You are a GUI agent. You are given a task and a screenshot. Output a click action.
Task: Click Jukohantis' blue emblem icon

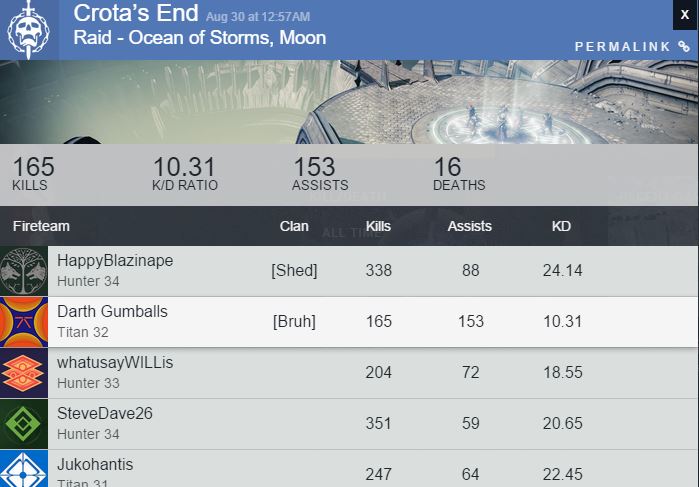(x=23, y=469)
